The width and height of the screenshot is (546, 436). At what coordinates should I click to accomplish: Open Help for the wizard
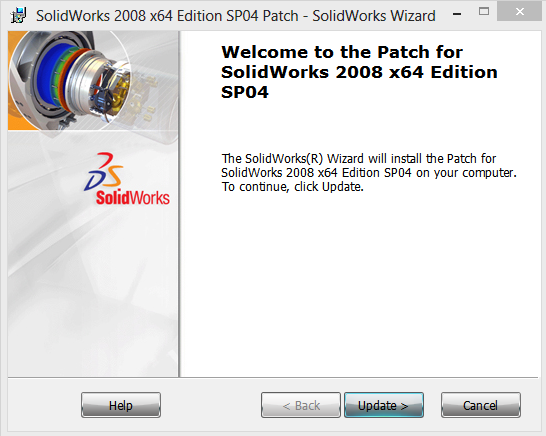pos(121,405)
